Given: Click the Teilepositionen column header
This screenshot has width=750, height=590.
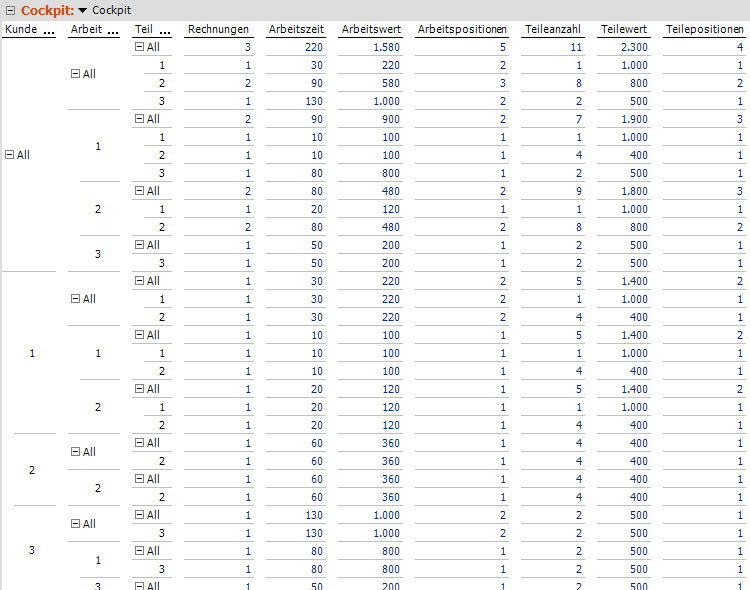Looking at the screenshot, I should 704,30.
